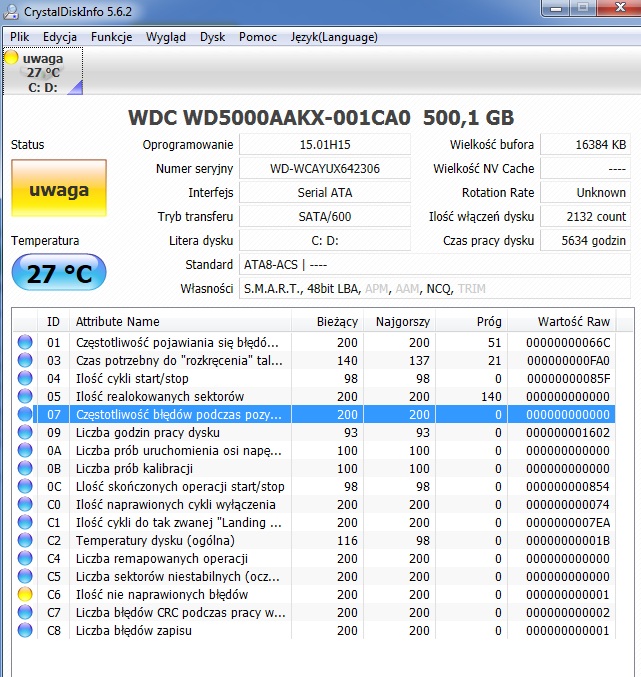Image resolution: width=641 pixels, height=677 pixels.
Task: Click the blue status icon for attribute 03
Action: pyautogui.click(x=25, y=361)
